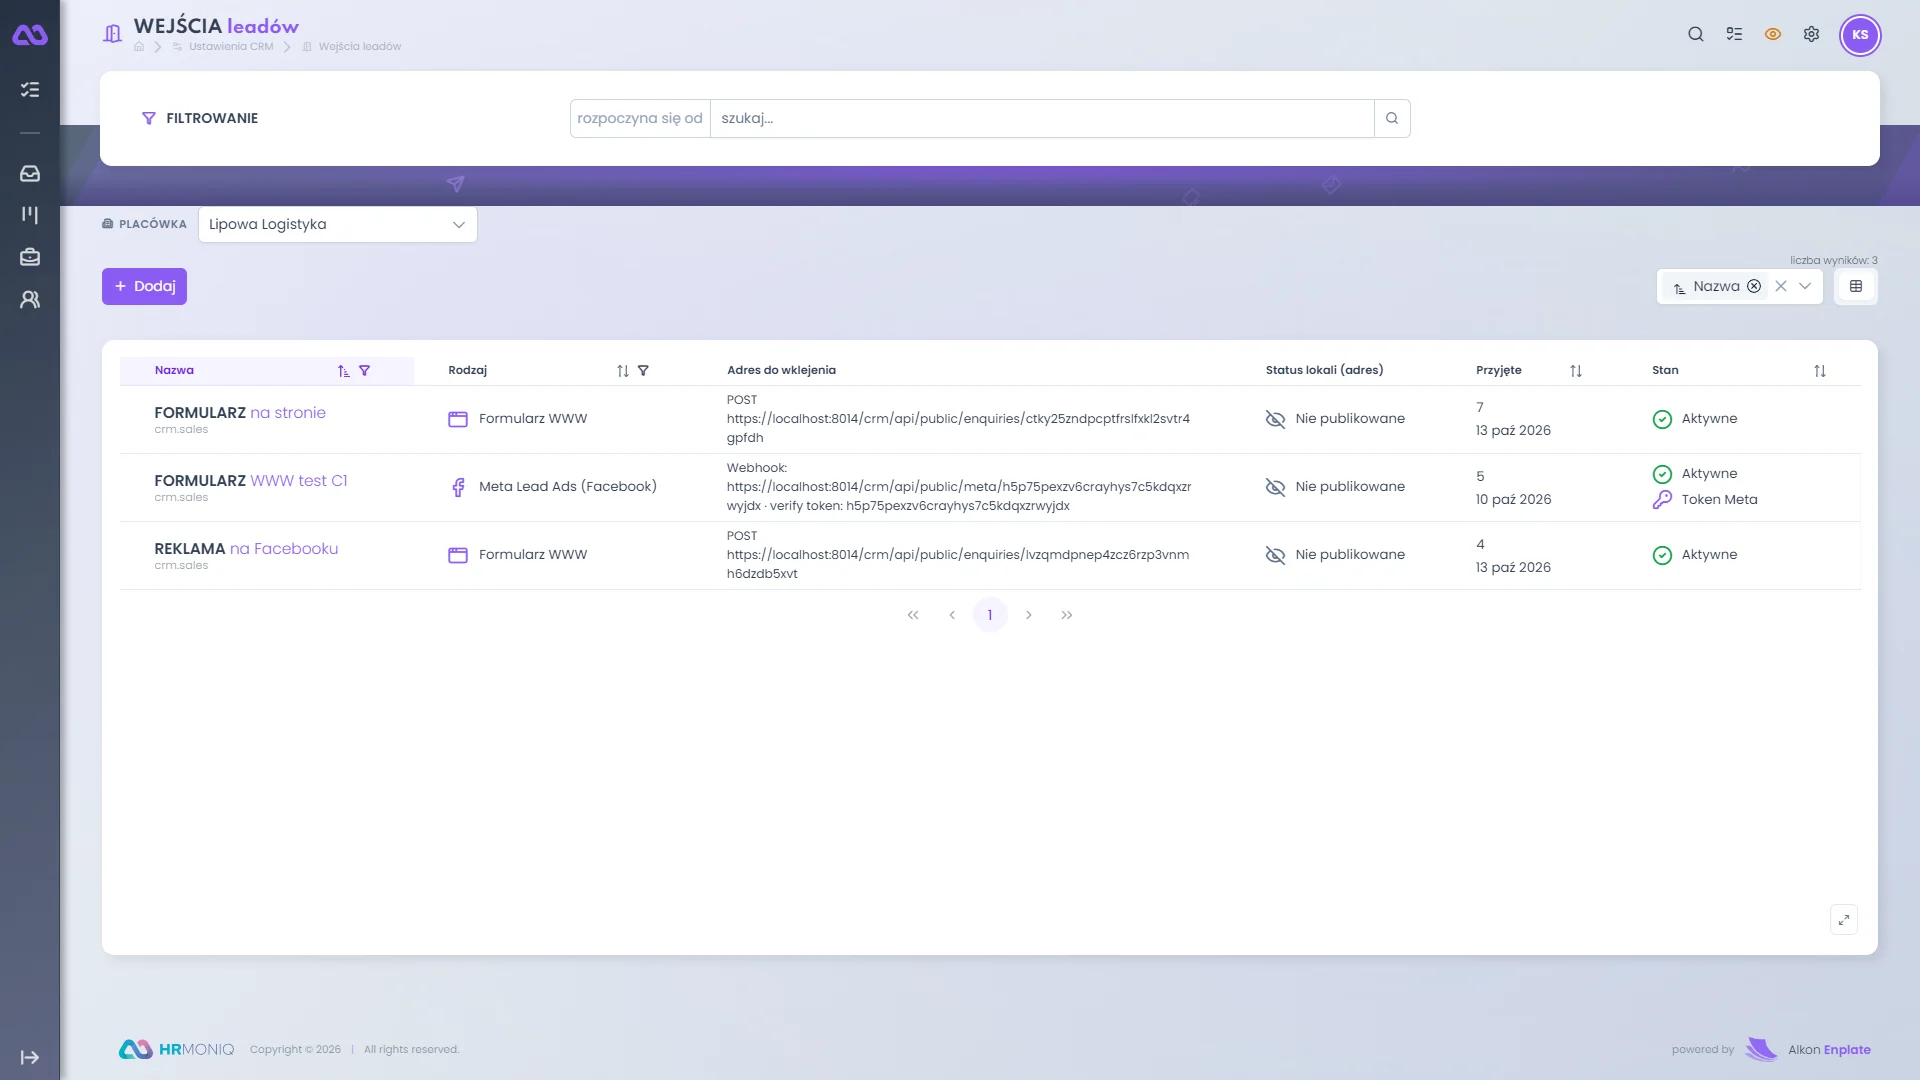Click the Dodaj button

pos(144,286)
